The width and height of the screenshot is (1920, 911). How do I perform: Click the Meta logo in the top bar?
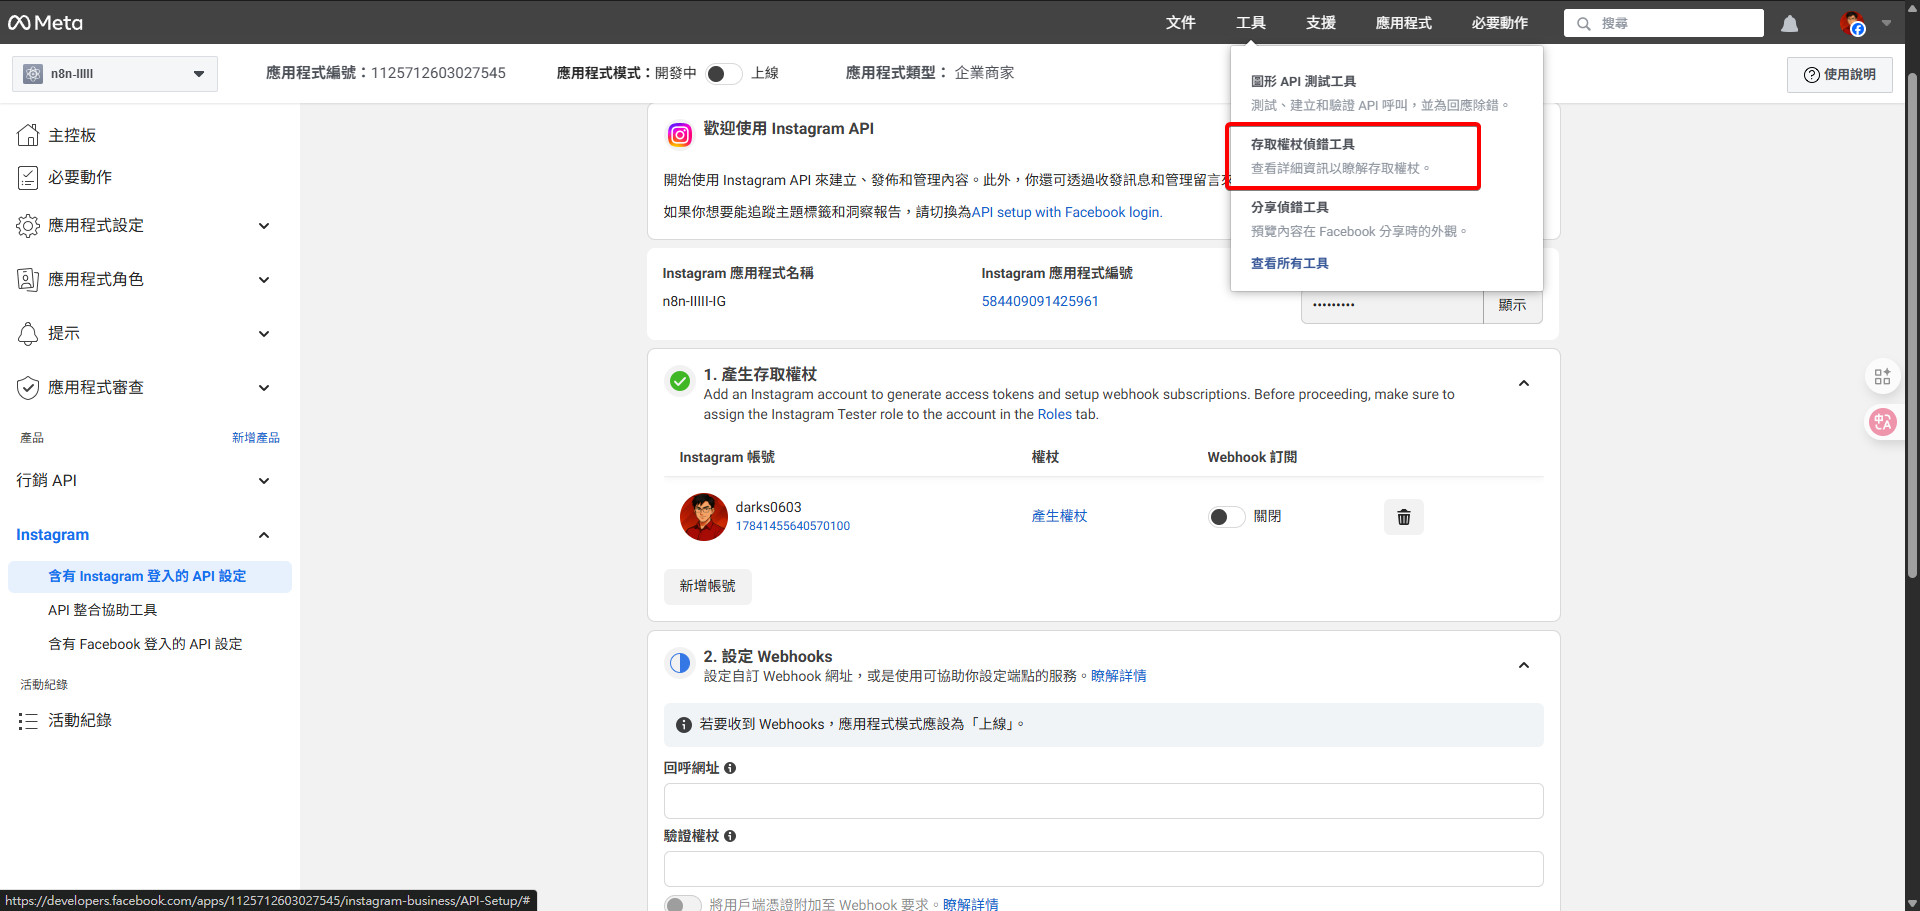pyautogui.click(x=45, y=22)
